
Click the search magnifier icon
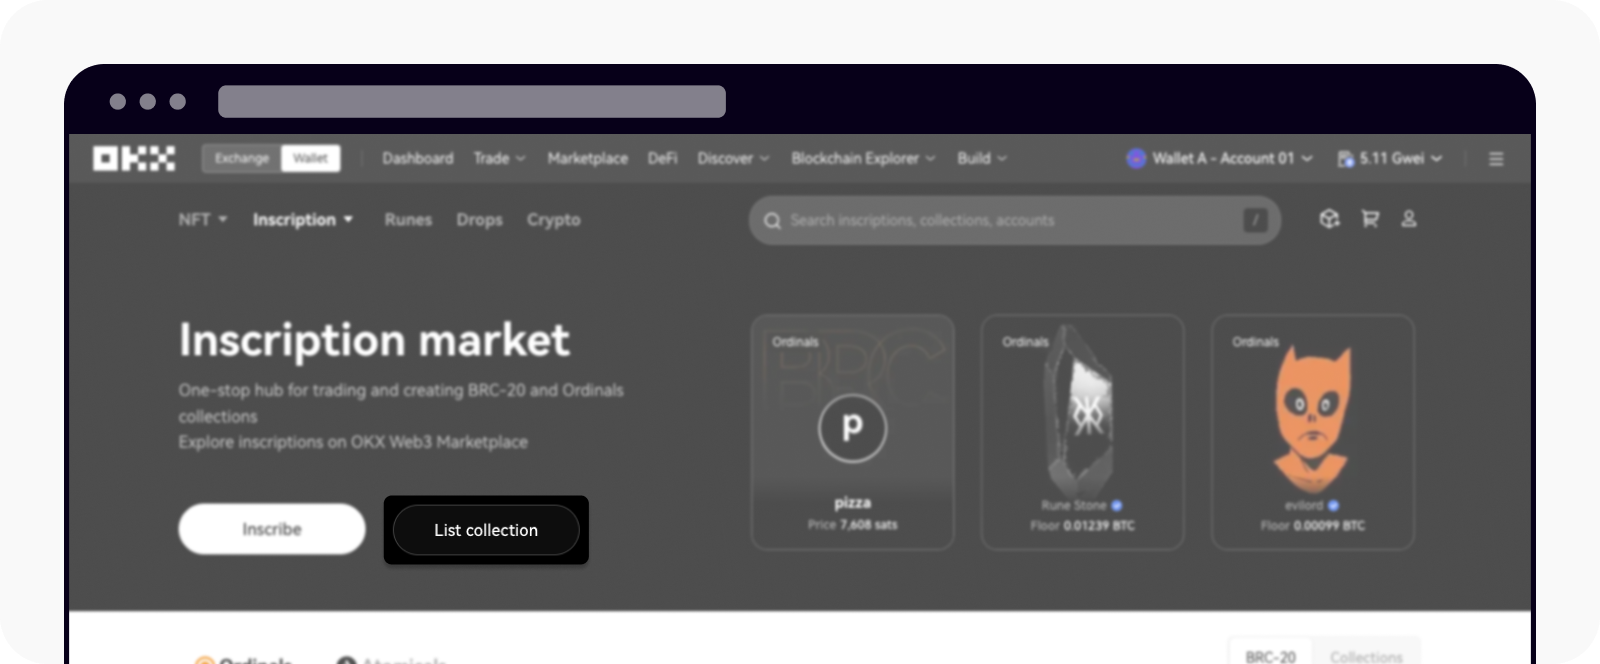(x=772, y=220)
